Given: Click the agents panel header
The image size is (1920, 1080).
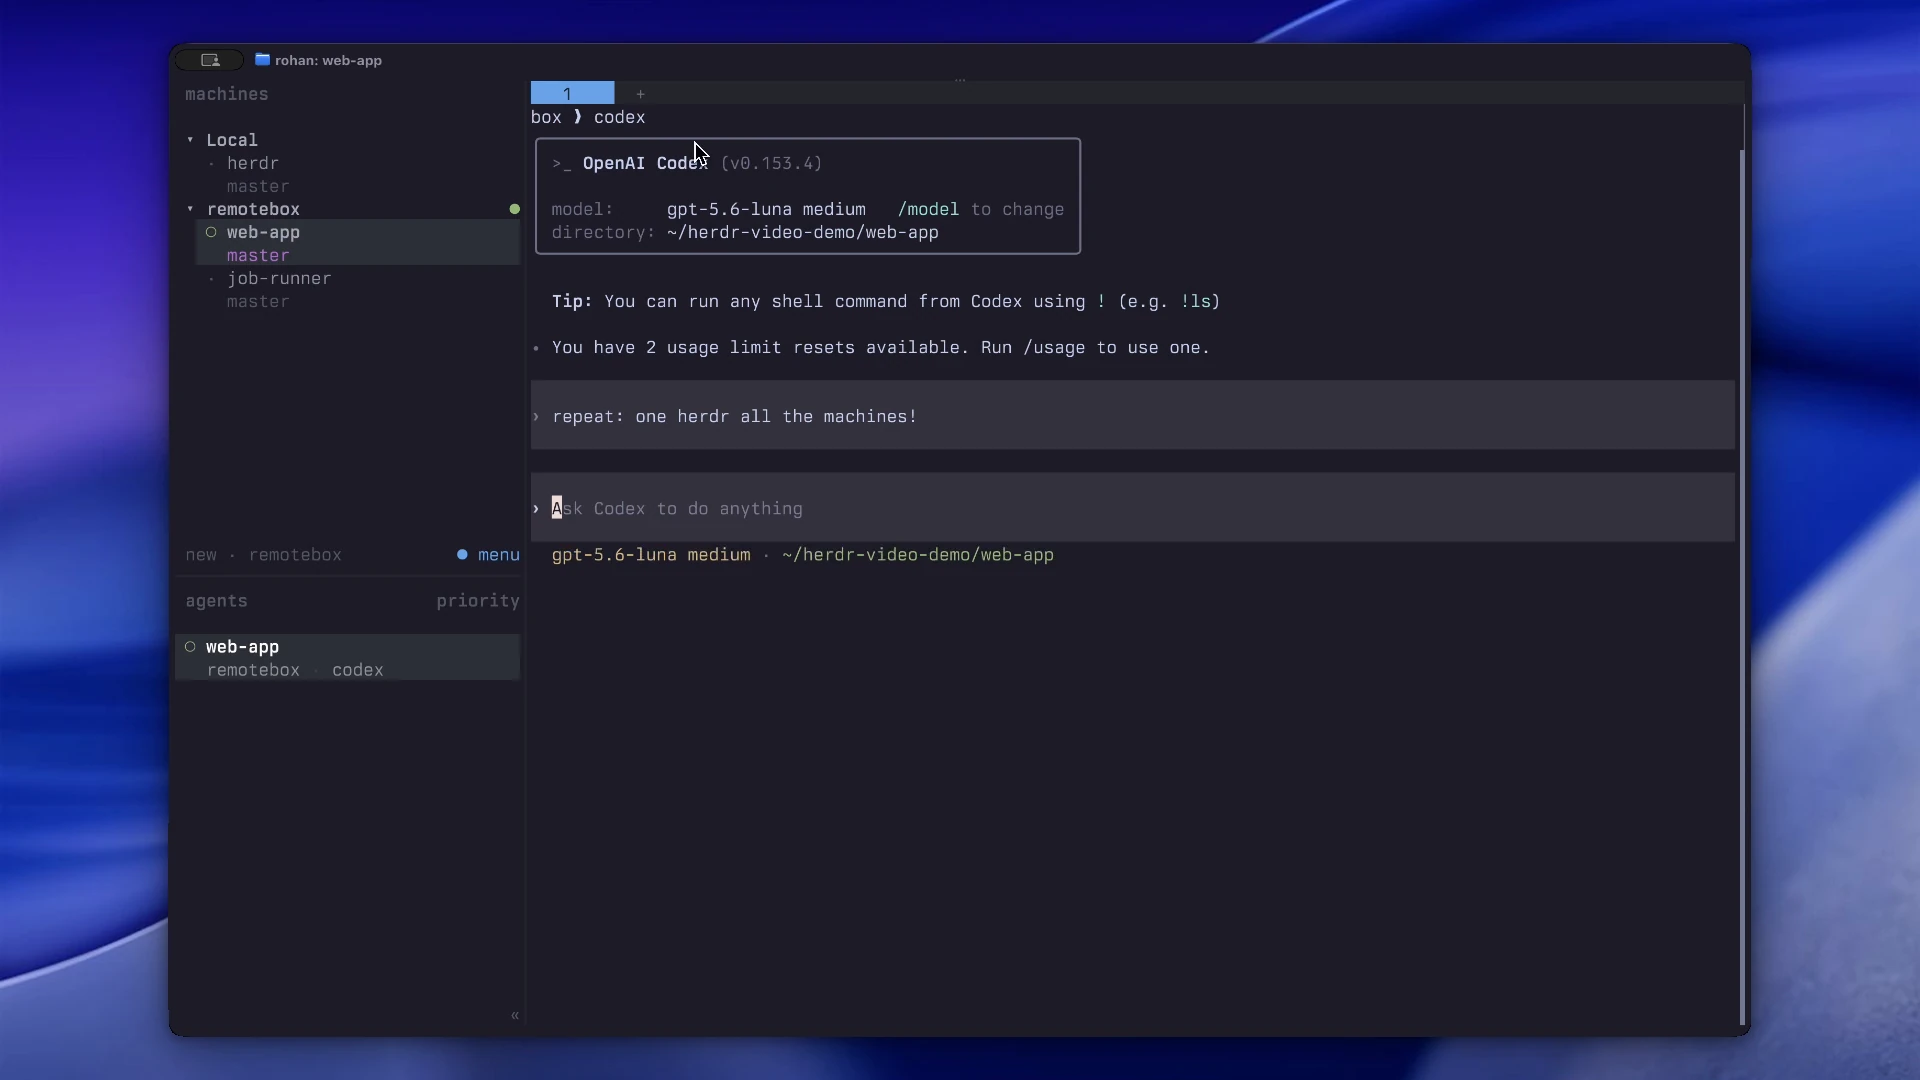Looking at the screenshot, I should 216,601.
